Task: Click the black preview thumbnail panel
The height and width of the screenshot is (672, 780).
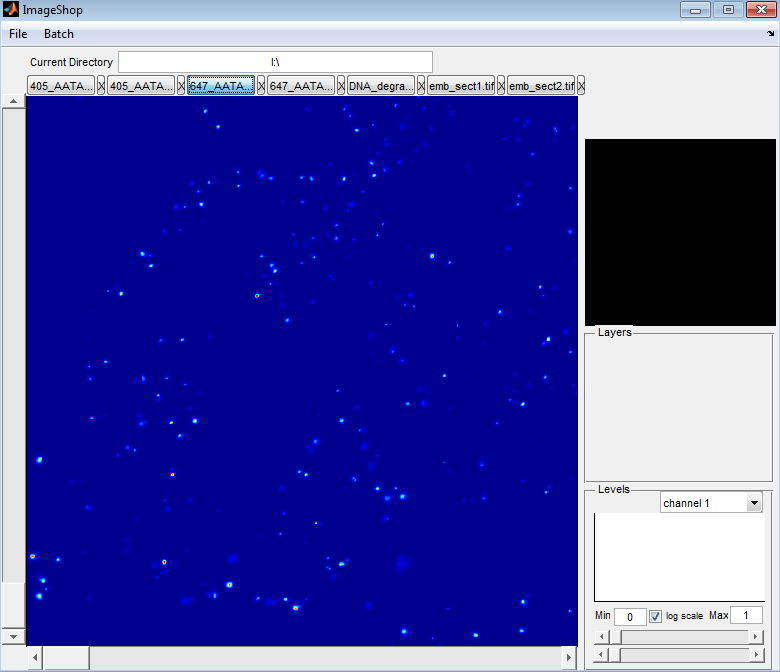Action: click(680, 232)
